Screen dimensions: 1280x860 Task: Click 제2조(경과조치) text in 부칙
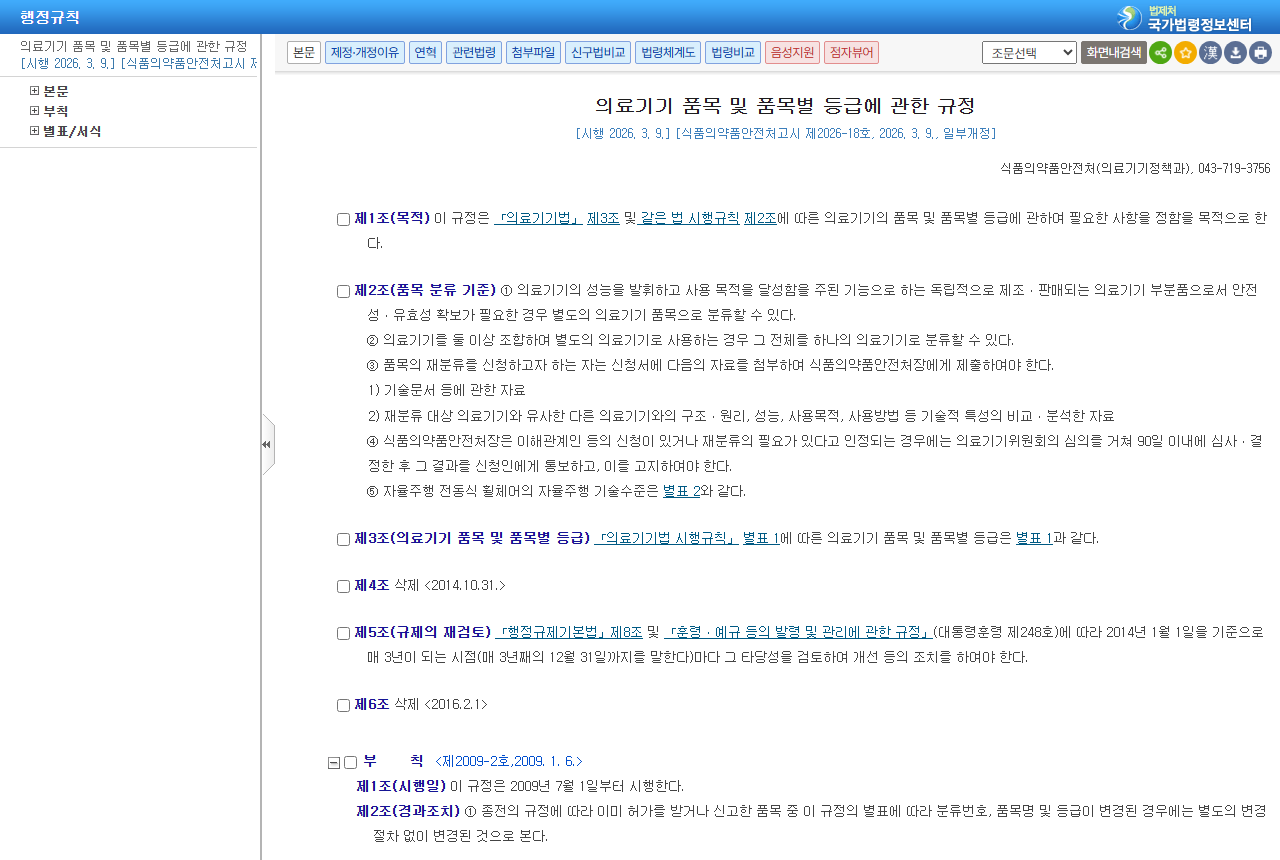pos(408,810)
